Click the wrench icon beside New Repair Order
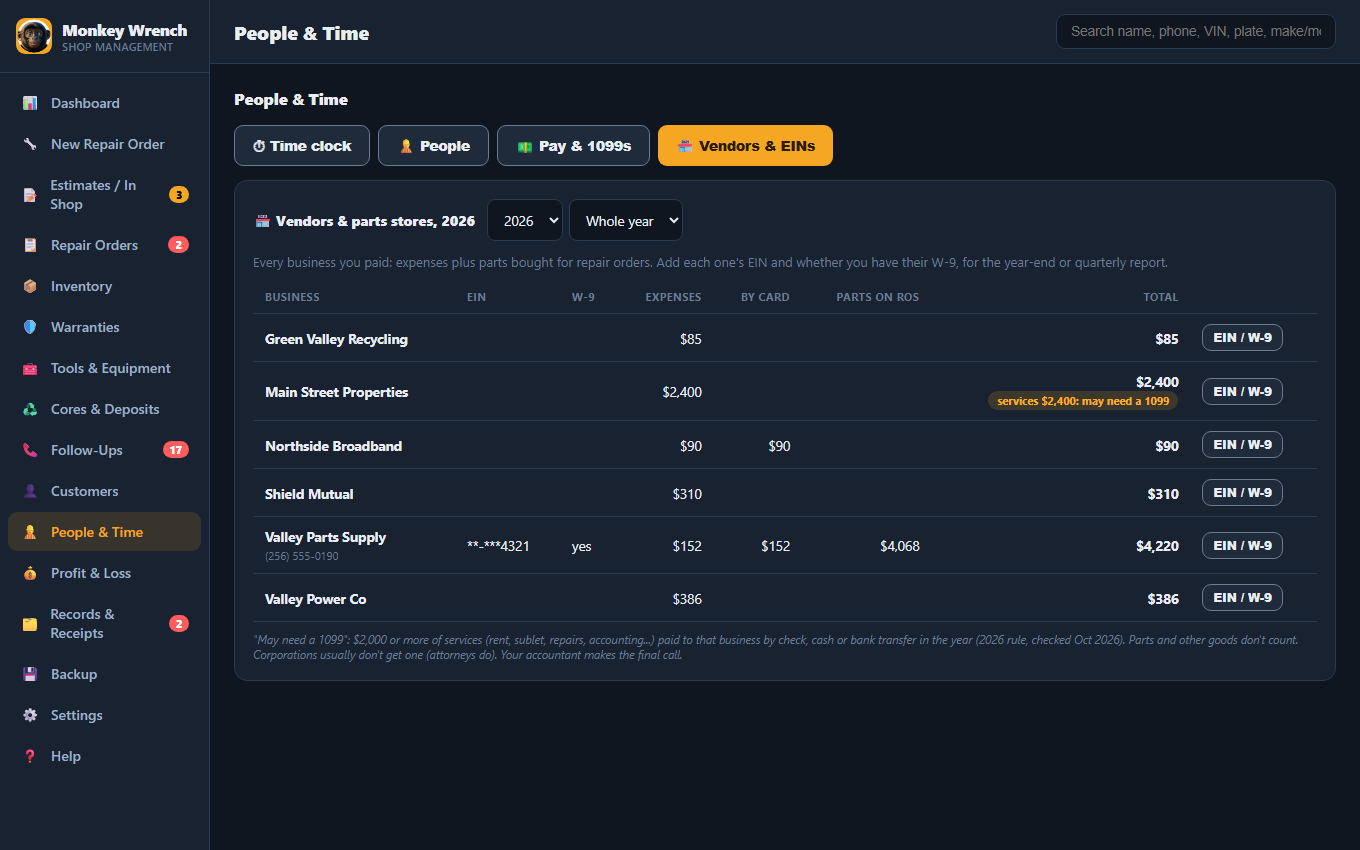1360x850 pixels. pyautogui.click(x=30, y=144)
